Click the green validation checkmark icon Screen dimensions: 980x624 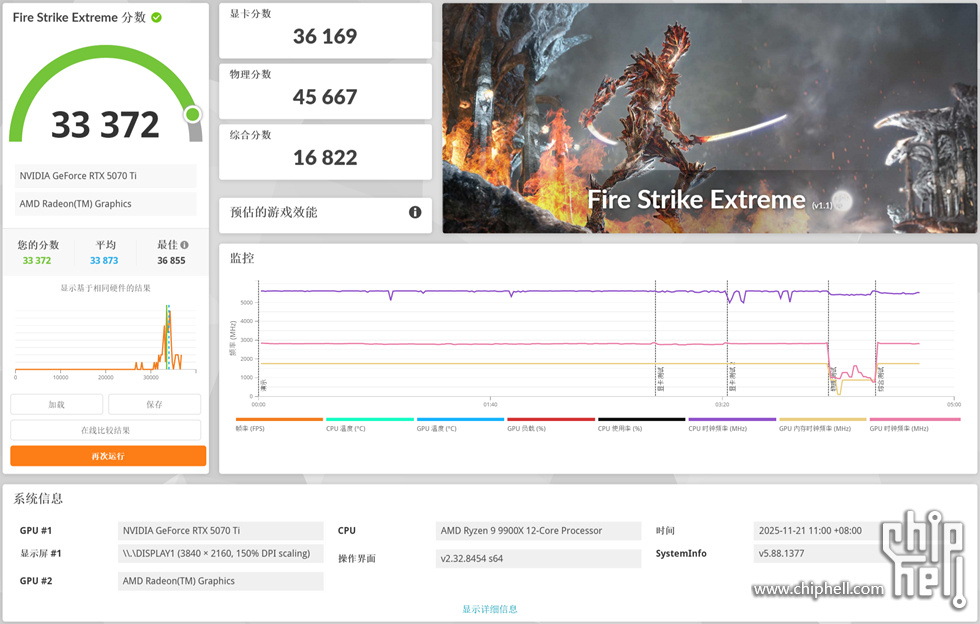157,18
